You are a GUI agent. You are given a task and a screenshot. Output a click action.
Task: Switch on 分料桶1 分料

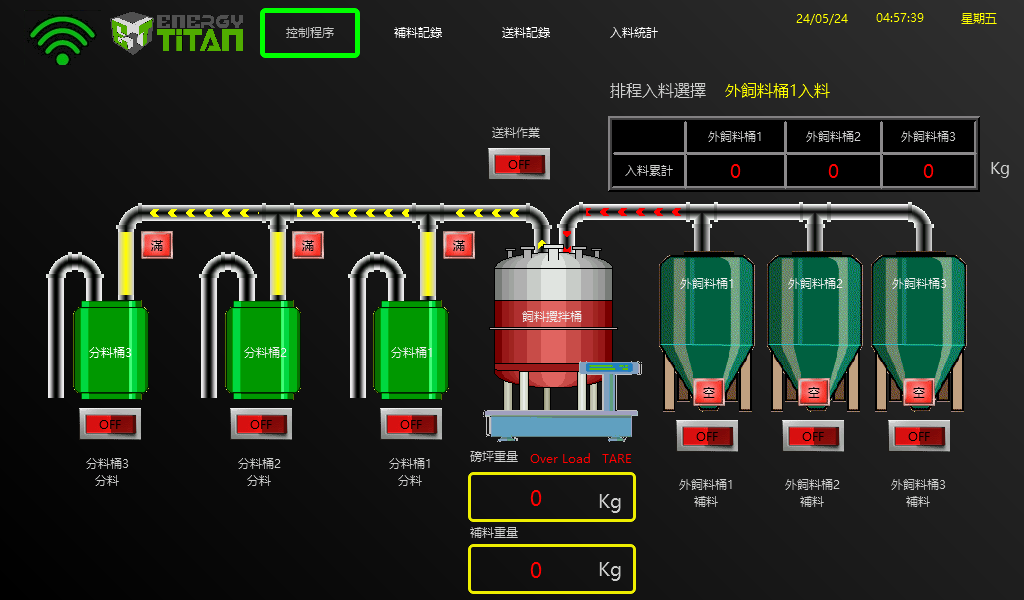click(411, 425)
